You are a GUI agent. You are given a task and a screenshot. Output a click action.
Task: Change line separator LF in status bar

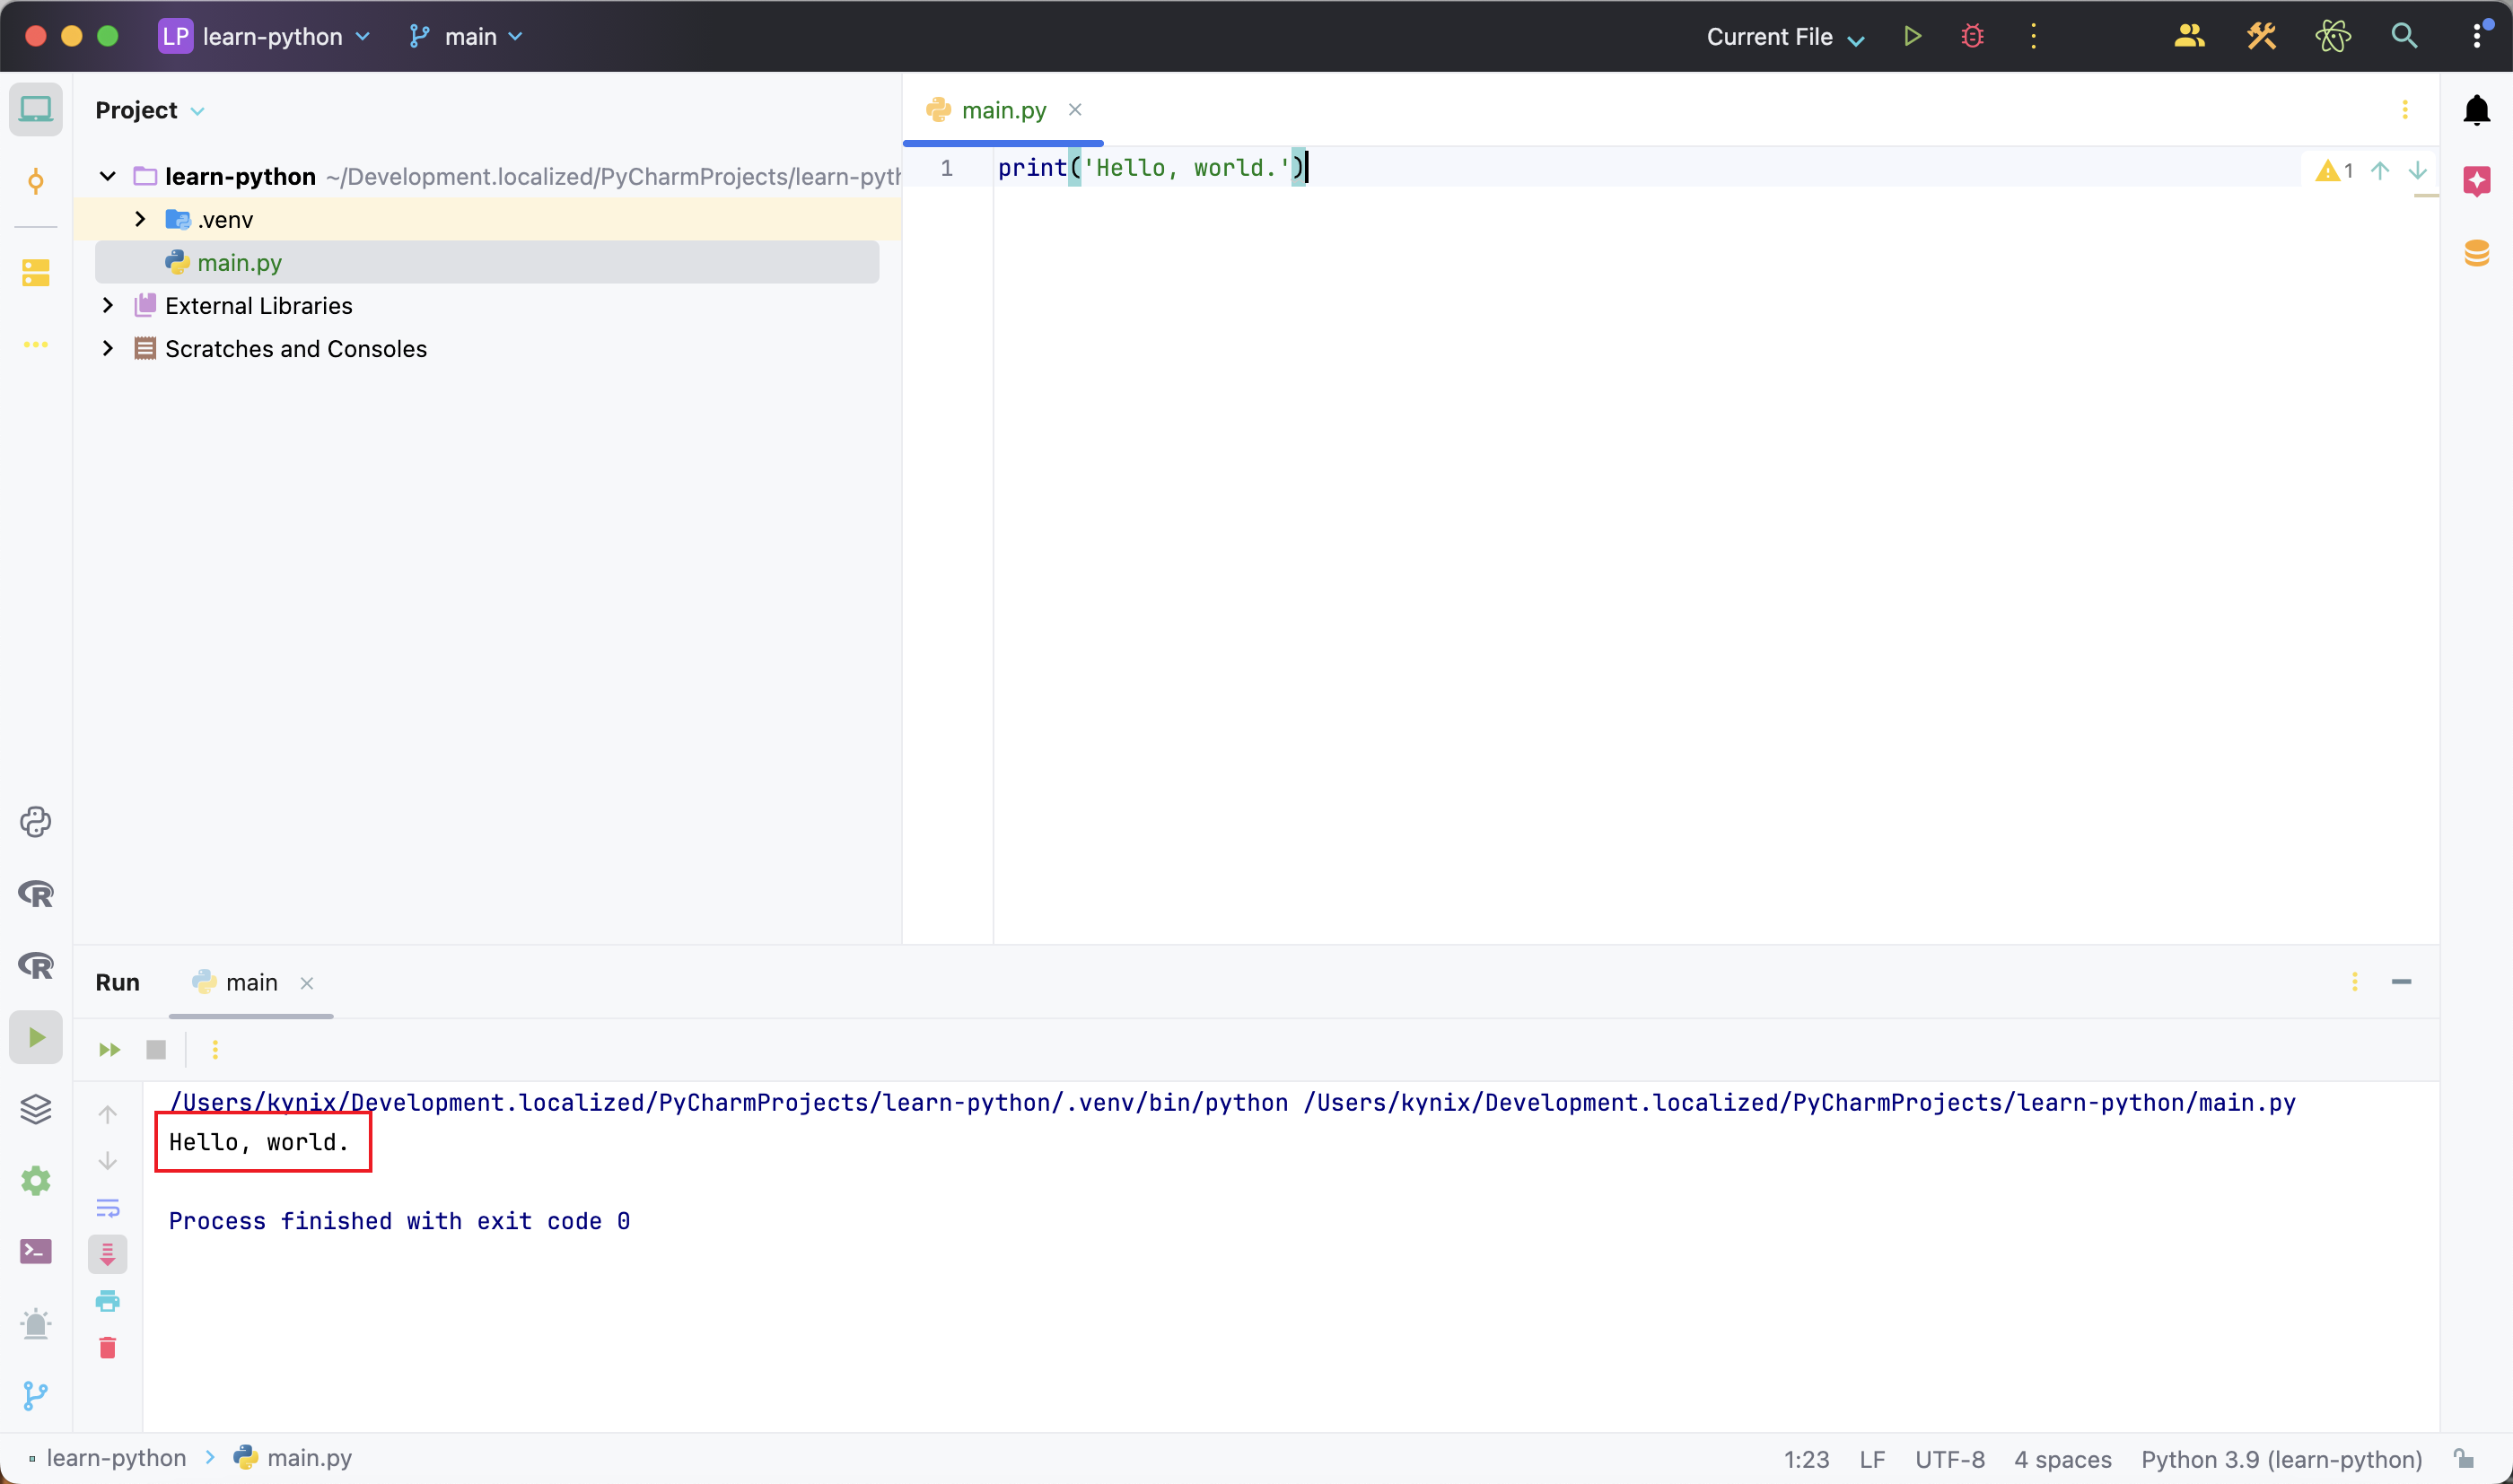click(1872, 1459)
